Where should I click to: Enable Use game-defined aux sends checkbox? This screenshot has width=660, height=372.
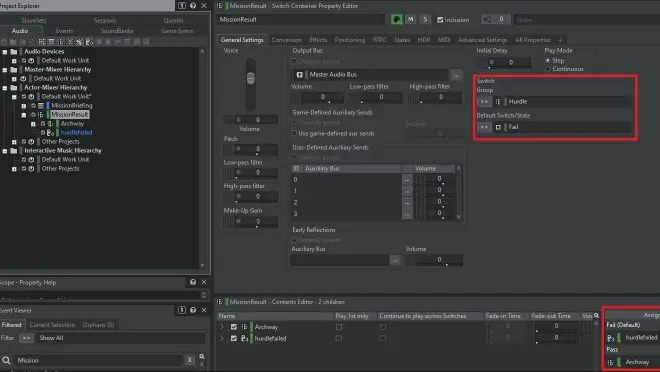(x=294, y=133)
